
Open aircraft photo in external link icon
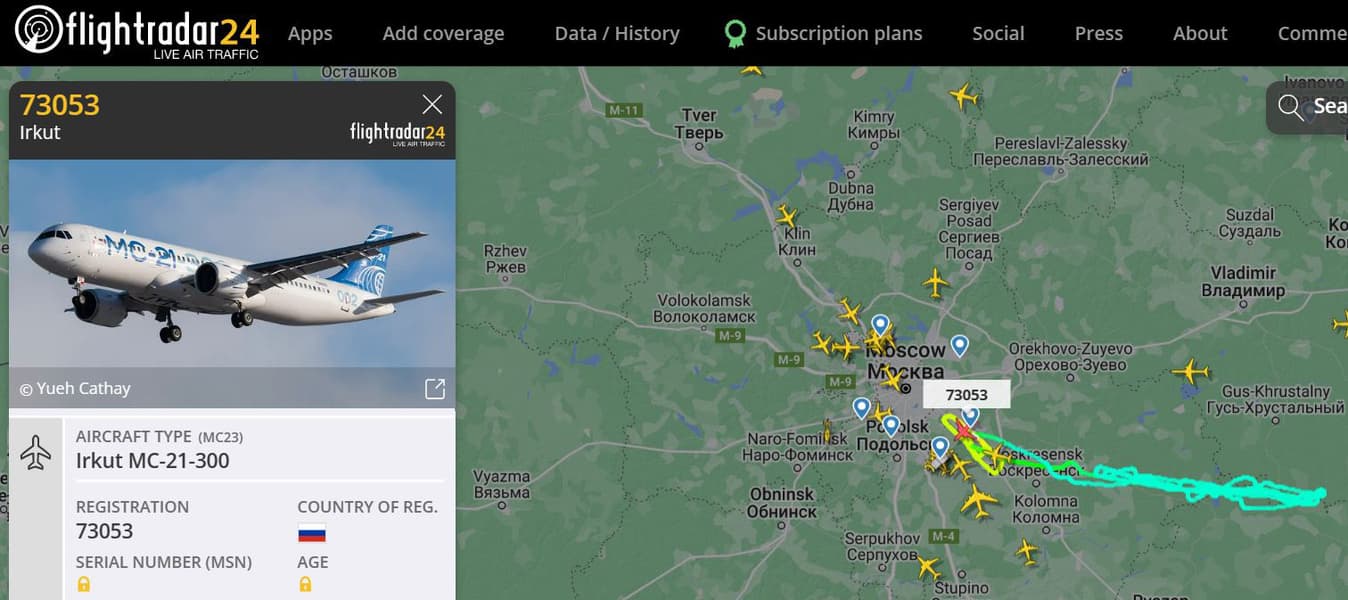(x=435, y=389)
